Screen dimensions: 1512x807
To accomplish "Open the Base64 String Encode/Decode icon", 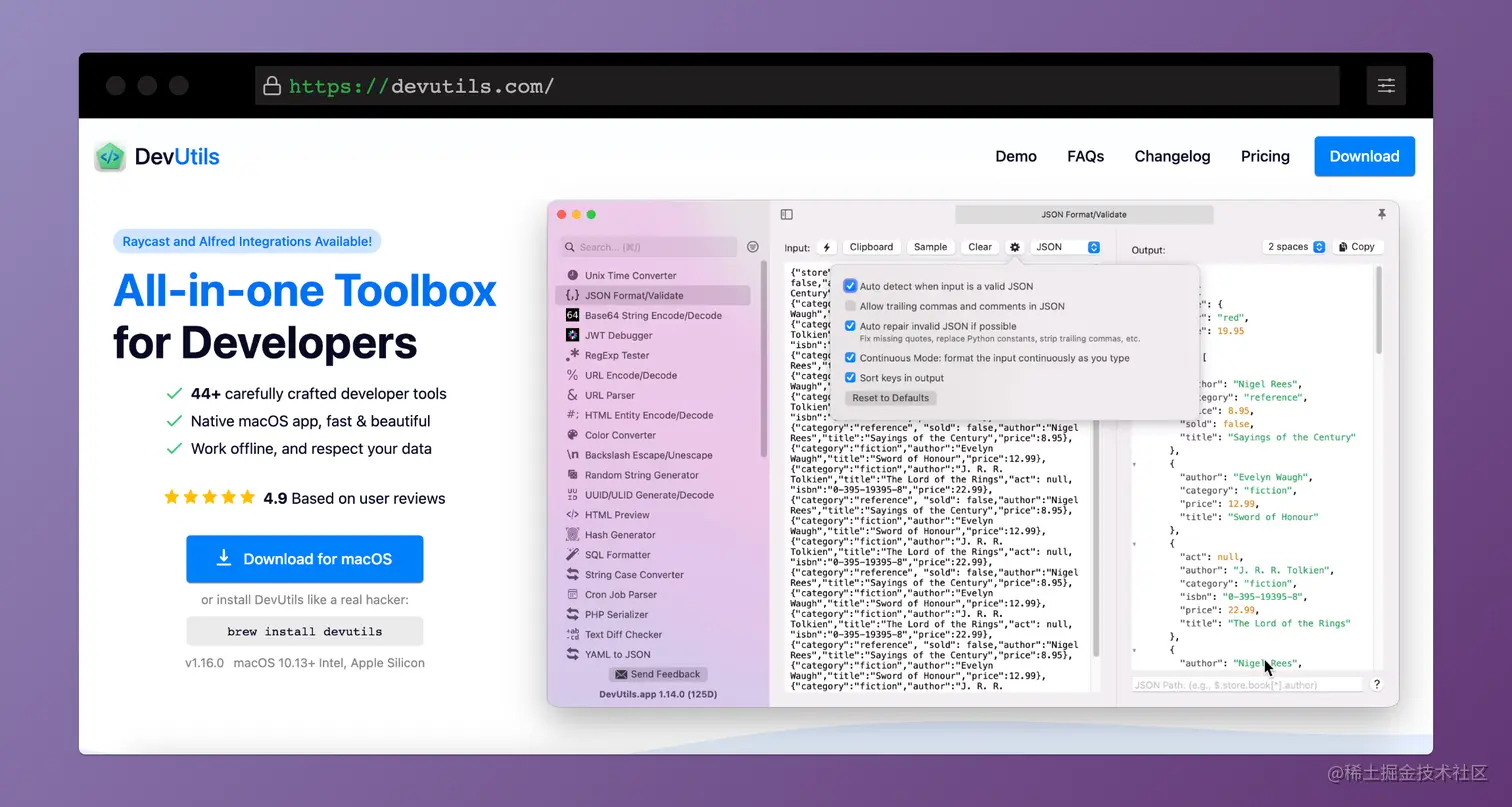I will [x=572, y=315].
